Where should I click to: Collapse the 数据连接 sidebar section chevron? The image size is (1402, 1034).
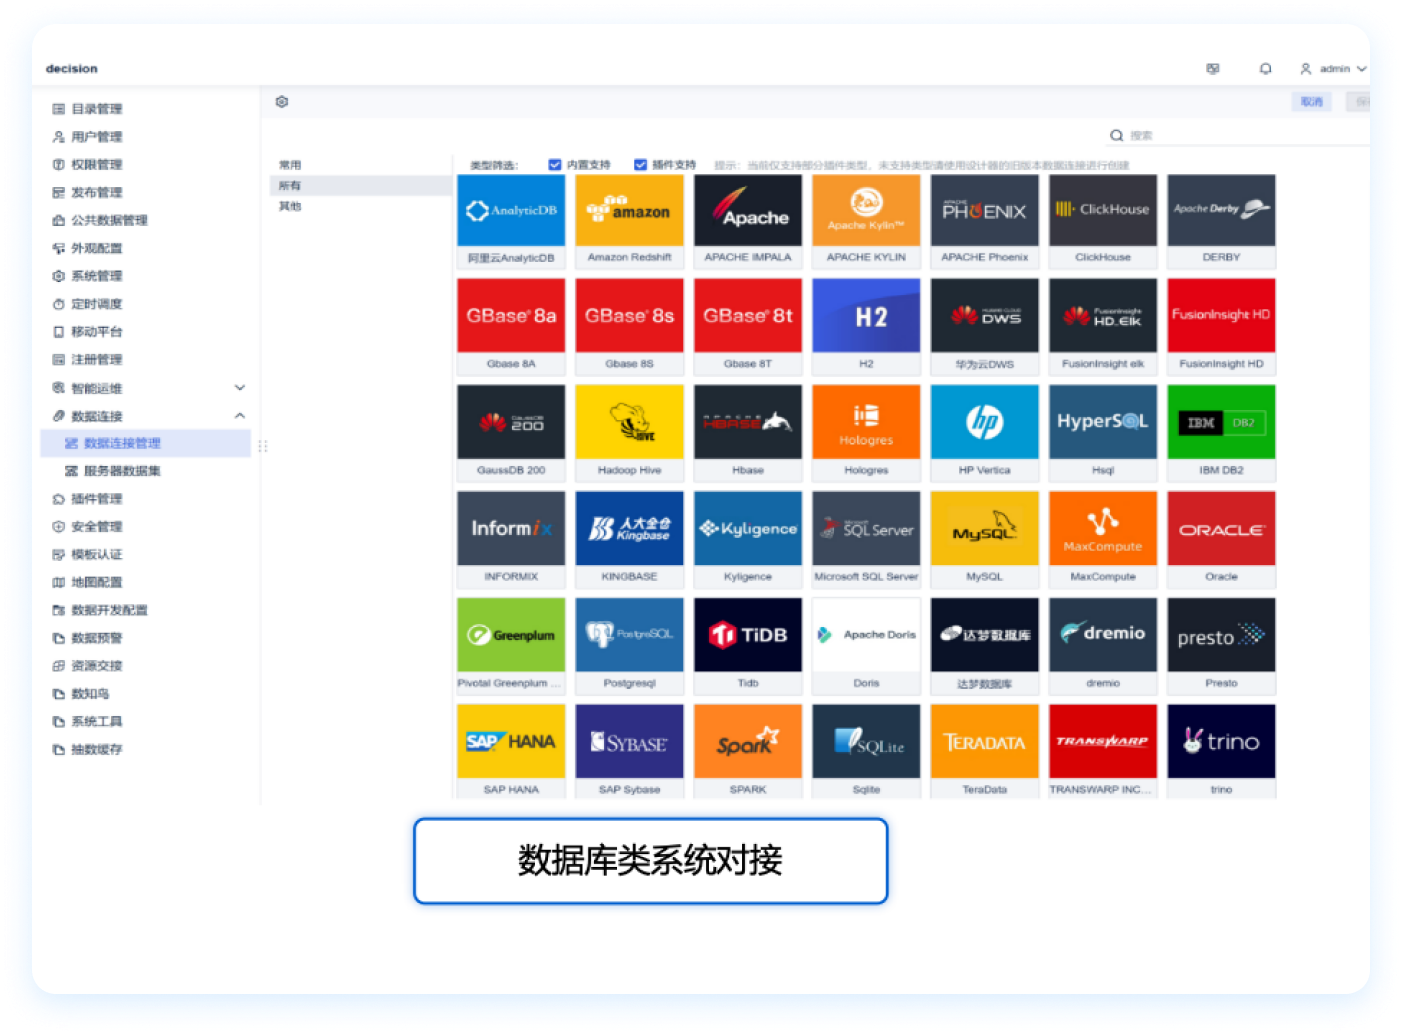coord(240,416)
